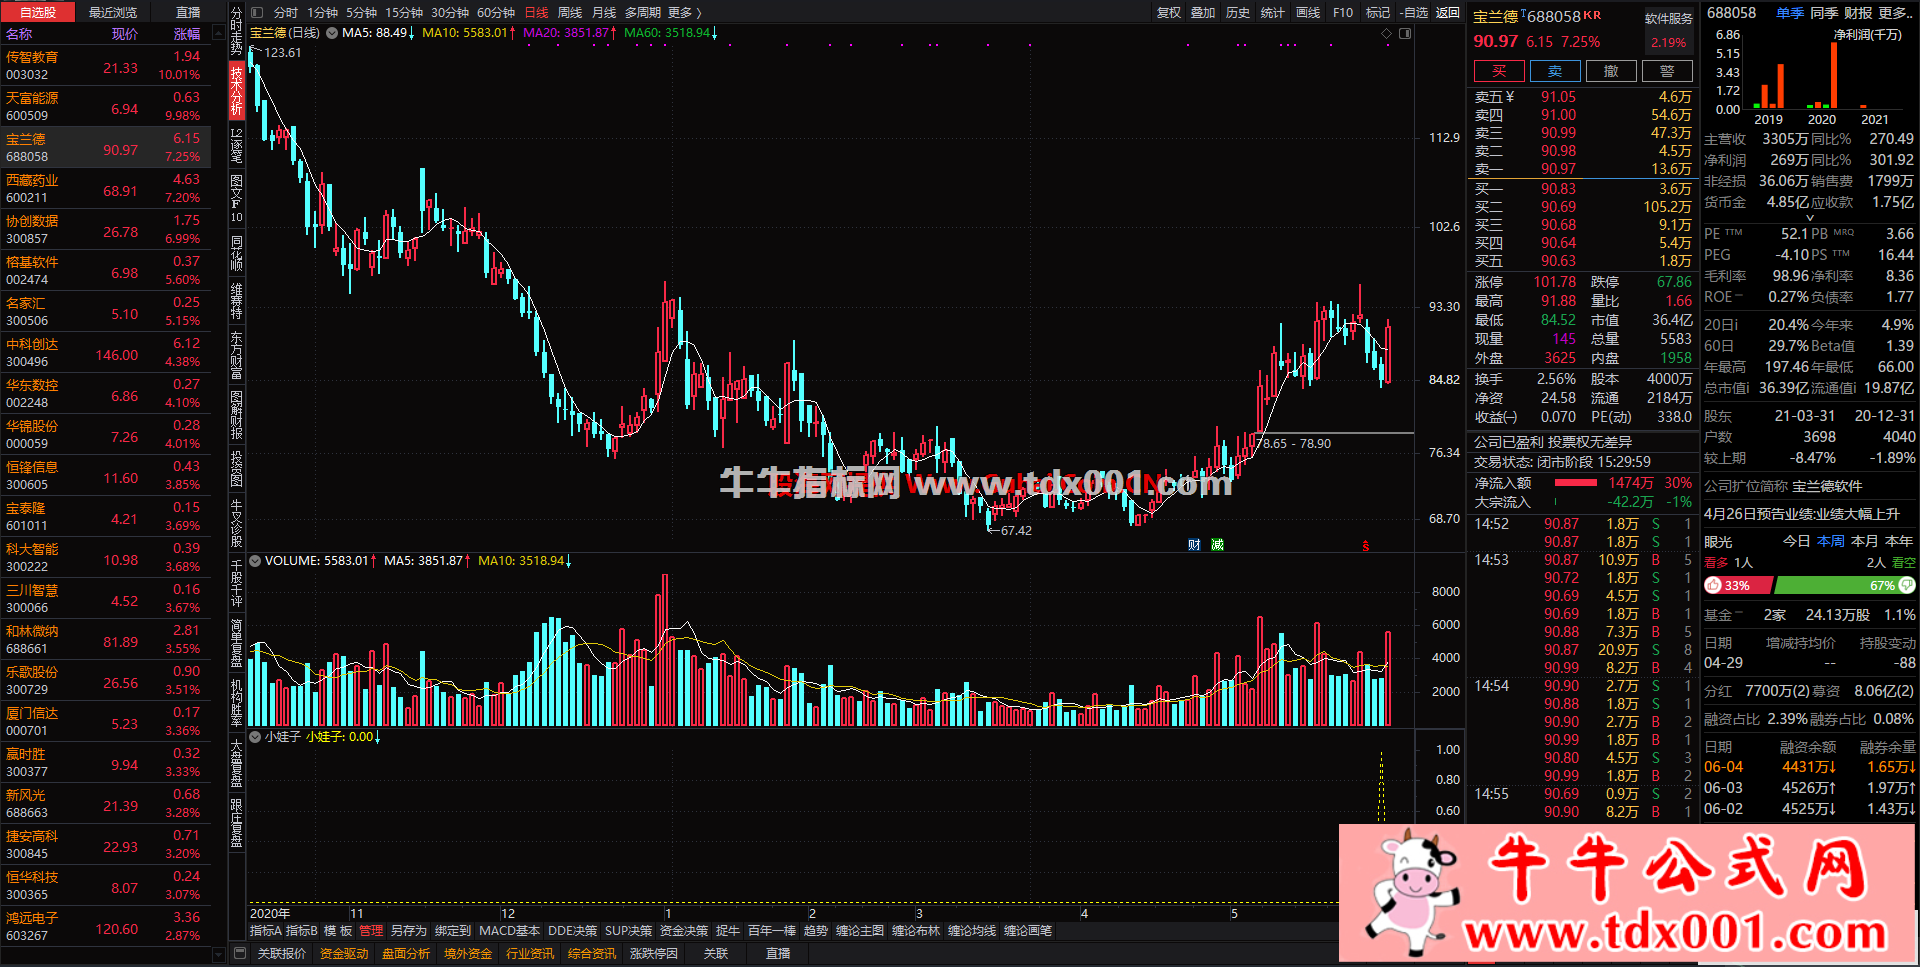The image size is (1920, 967).
Task: Click the KR badge beside 688058
Action: pyautogui.click(x=1592, y=15)
